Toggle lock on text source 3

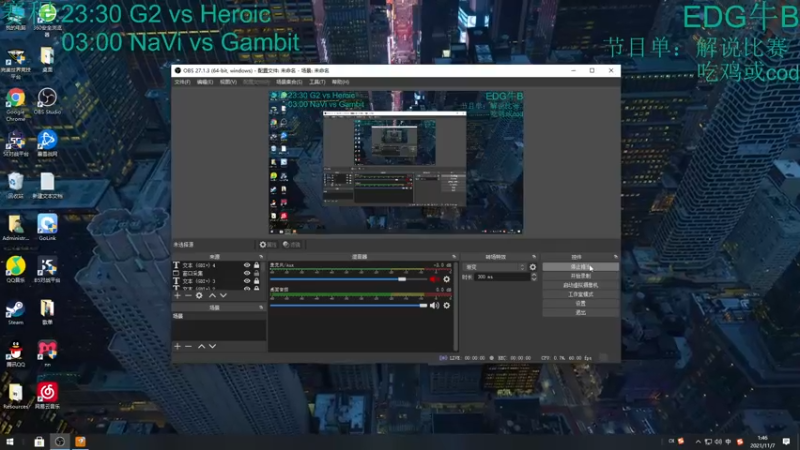(257, 281)
